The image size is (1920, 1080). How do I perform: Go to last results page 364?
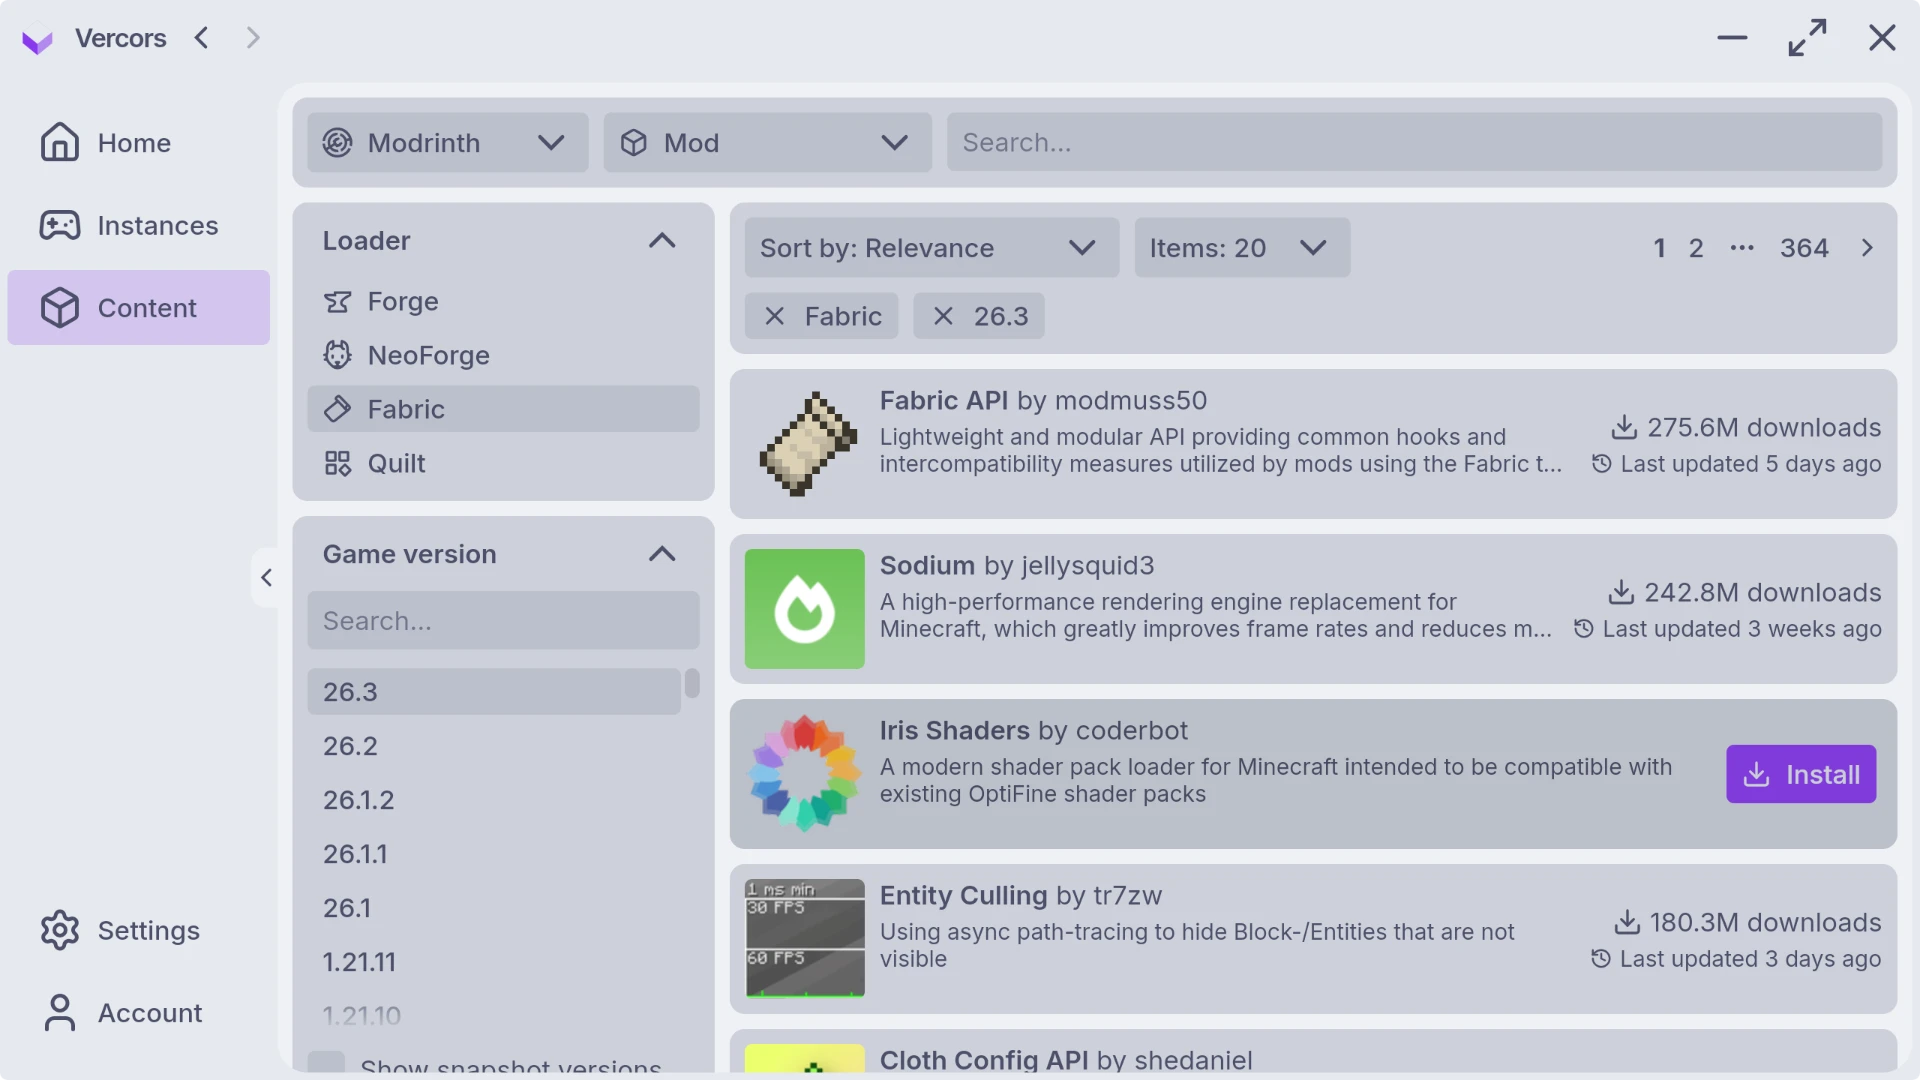(1804, 248)
